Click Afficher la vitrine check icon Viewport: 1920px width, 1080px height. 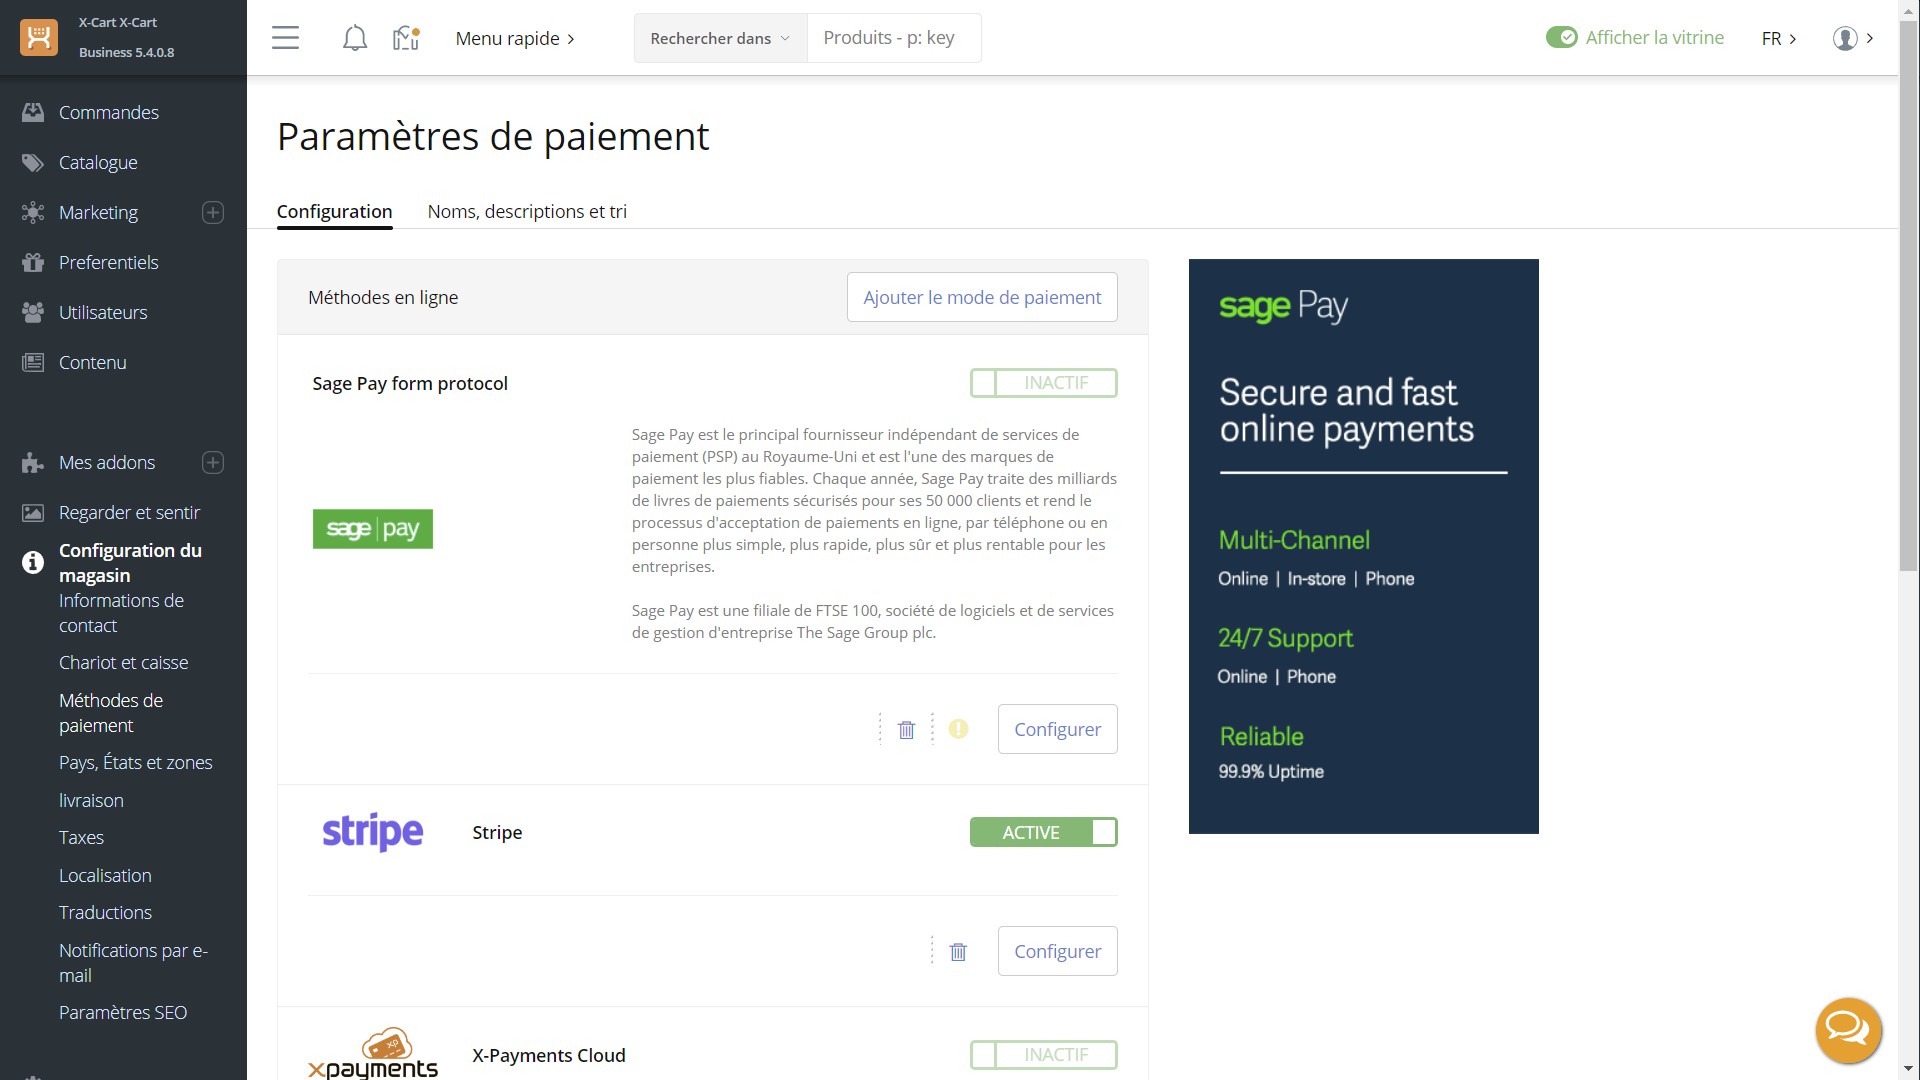pos(1561,37)
